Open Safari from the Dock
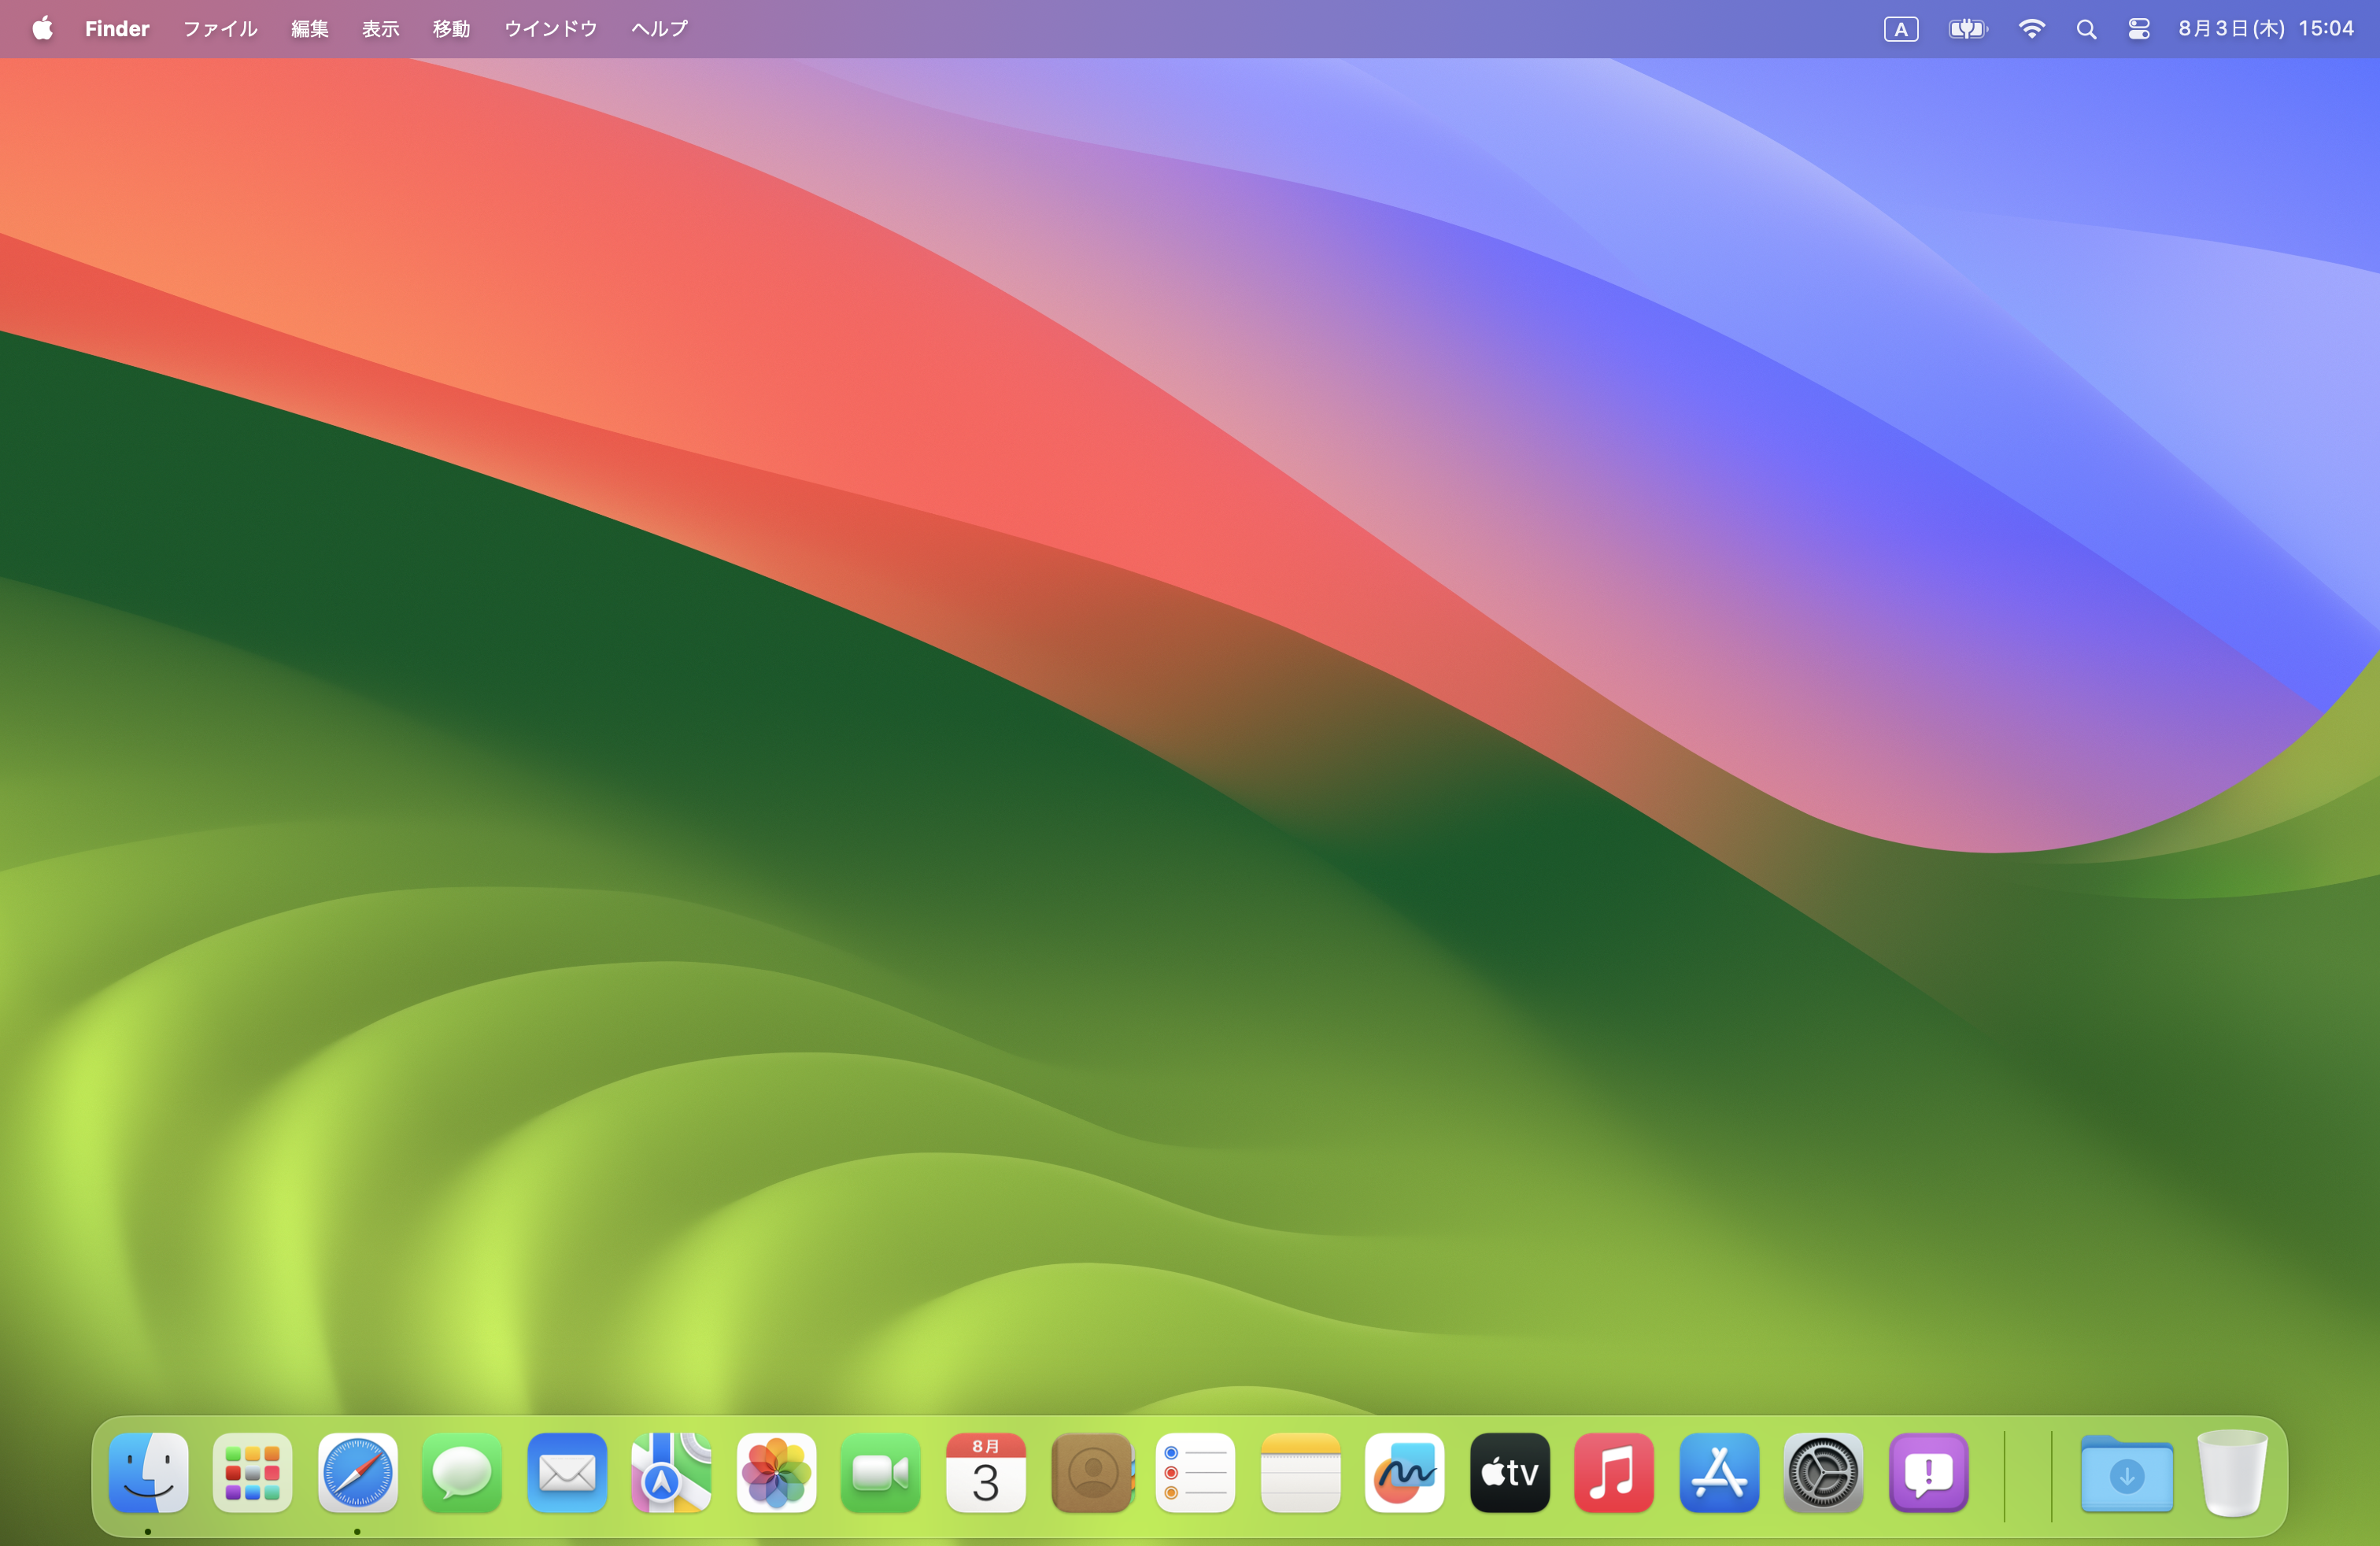The image size is (2380, 1546). tap(357, 1473)
